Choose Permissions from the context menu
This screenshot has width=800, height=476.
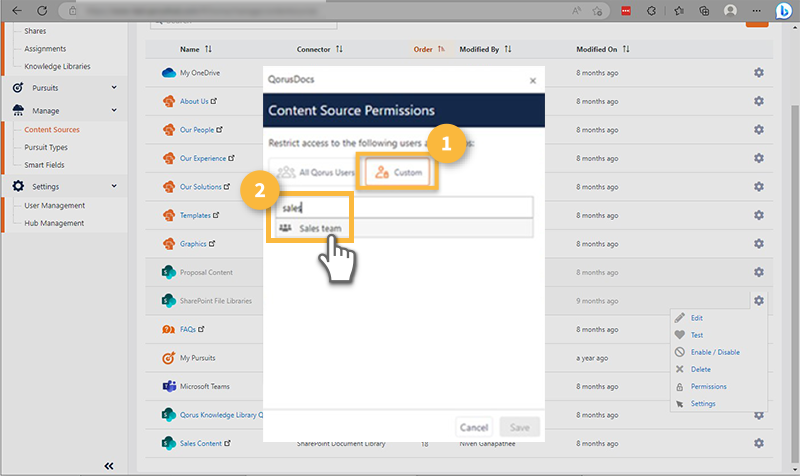(708, 386)
